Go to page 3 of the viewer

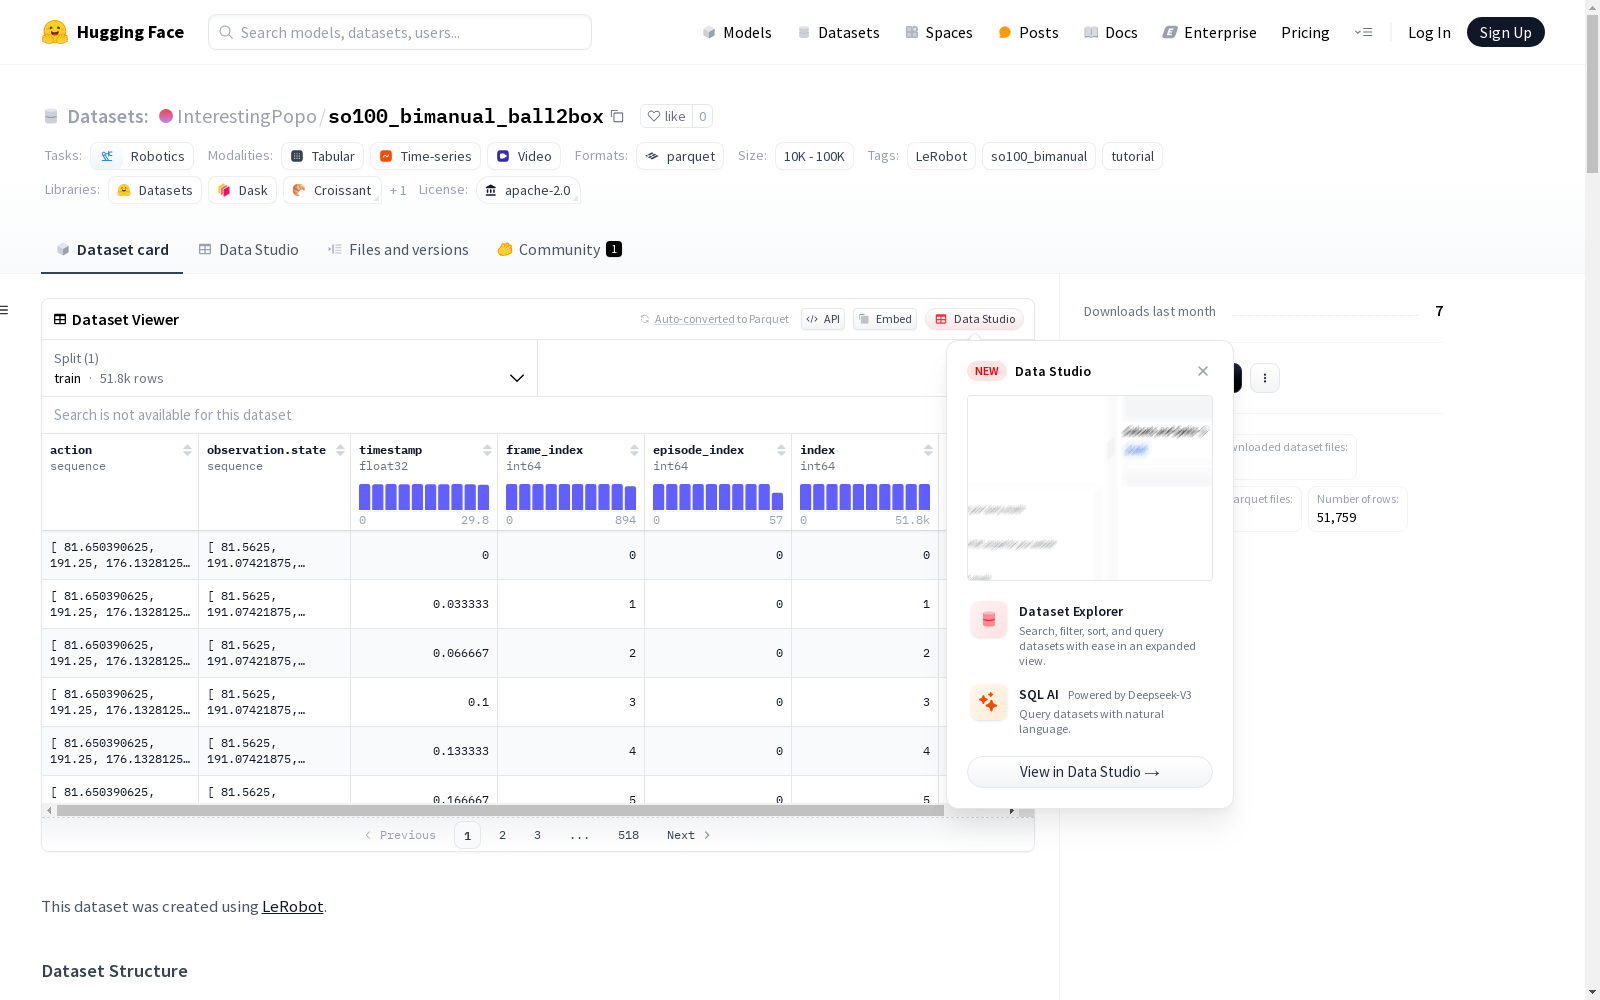537,835
